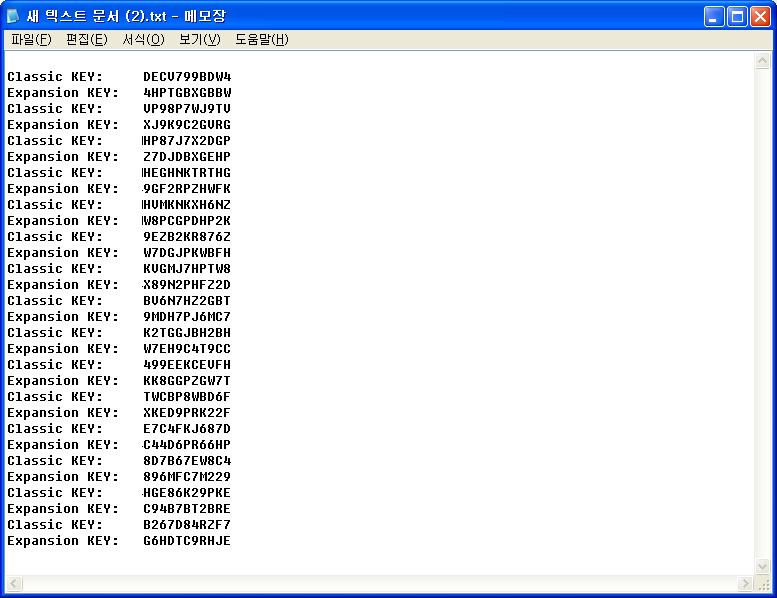Open the 서식(O) menu

click(x=143, y=40)
